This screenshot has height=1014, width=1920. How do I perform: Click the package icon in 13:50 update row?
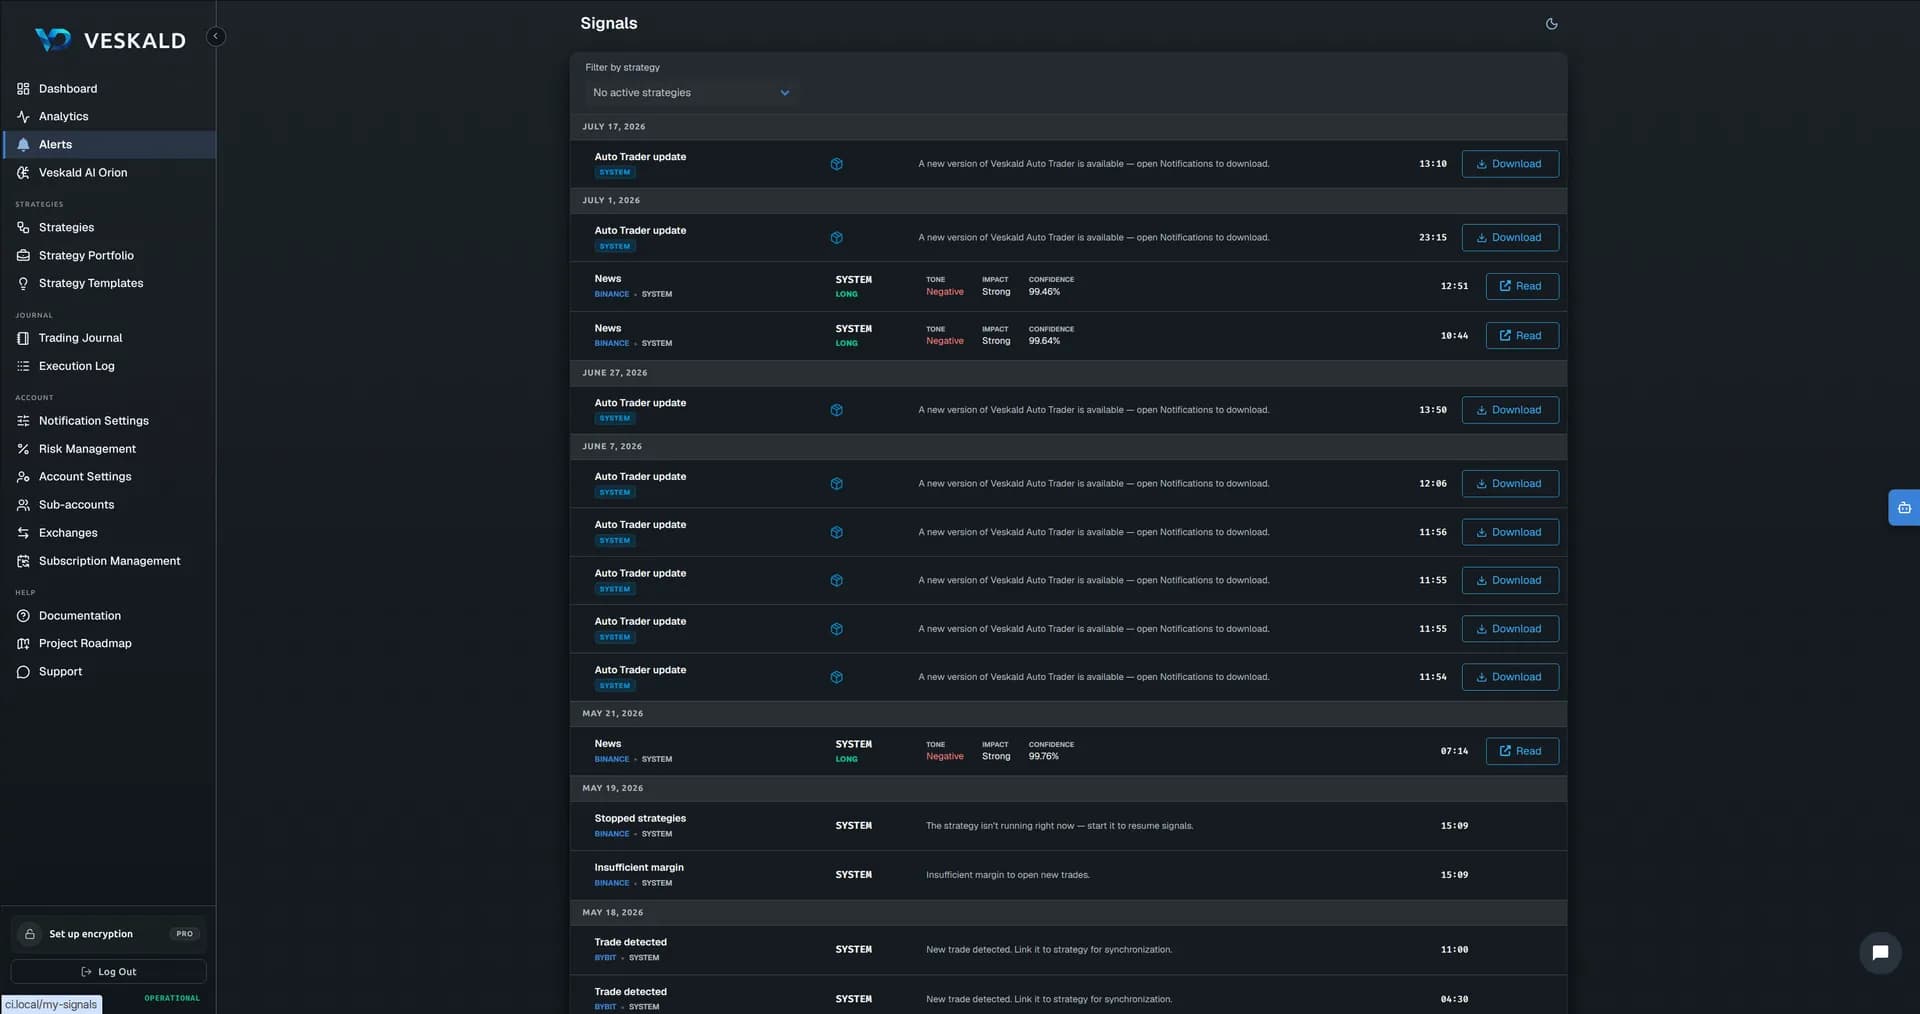click(836, 410)
